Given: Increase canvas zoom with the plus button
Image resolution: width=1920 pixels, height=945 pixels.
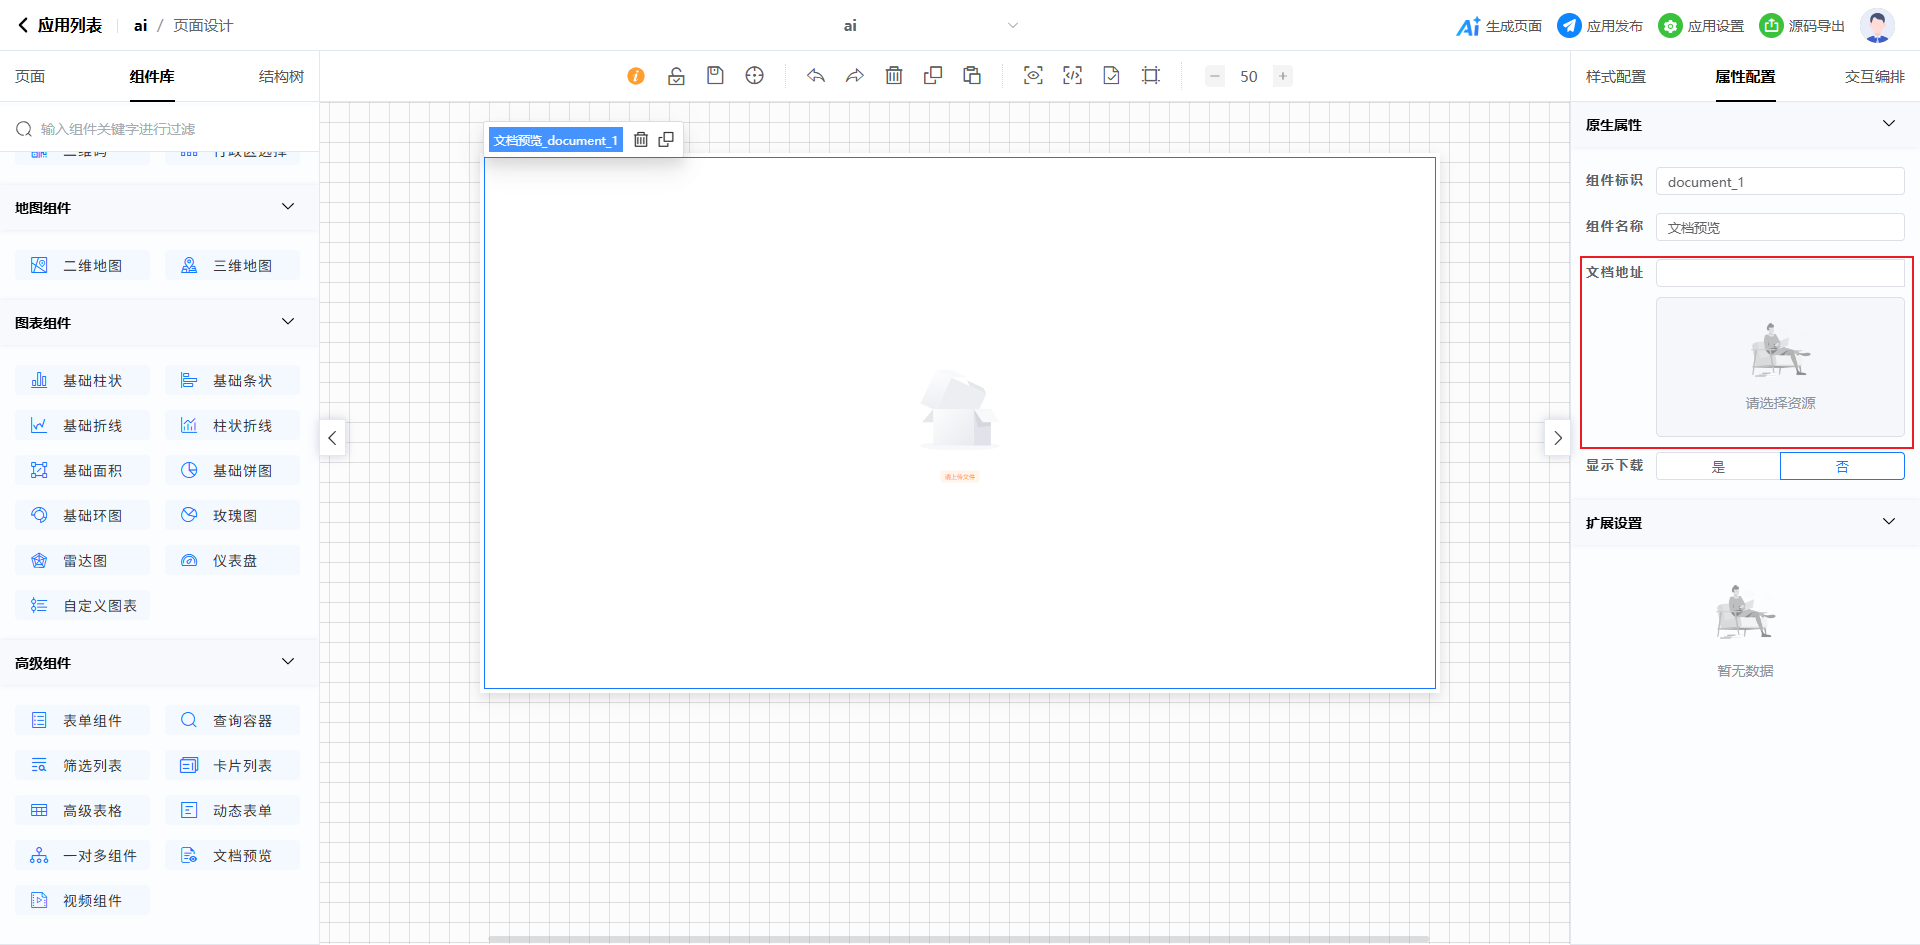Looking at the screenshot, I should click(1282, 76).
